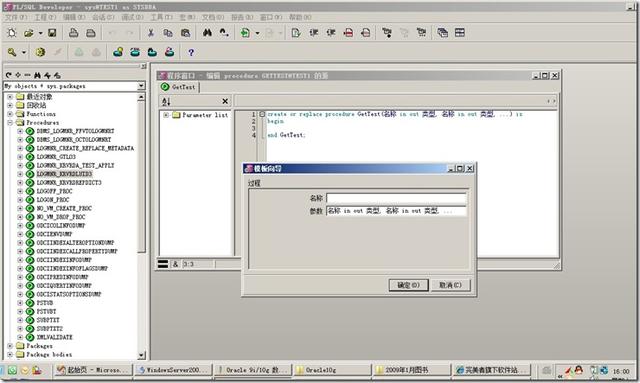
Task: Switch to the GetTest tab
Action: (179, 87)
